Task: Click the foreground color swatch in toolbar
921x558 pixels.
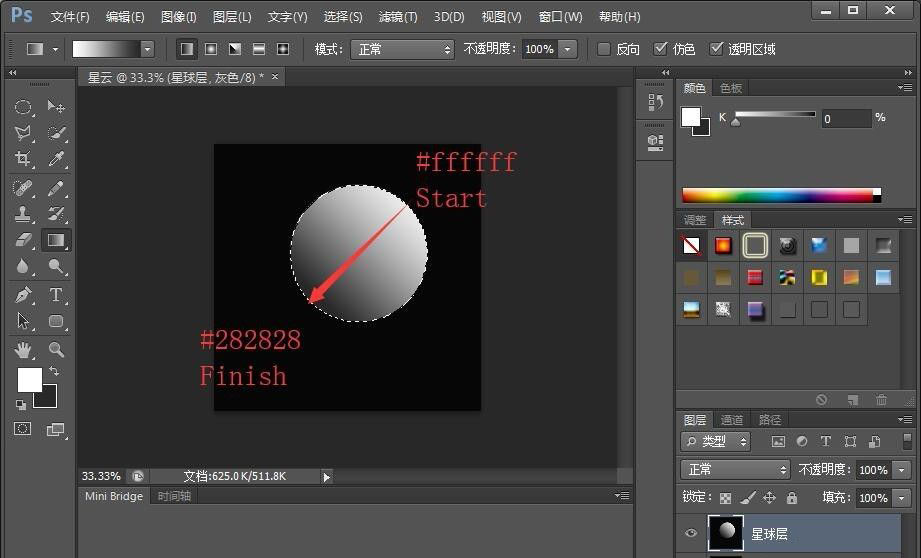Action: click(29, 379)
